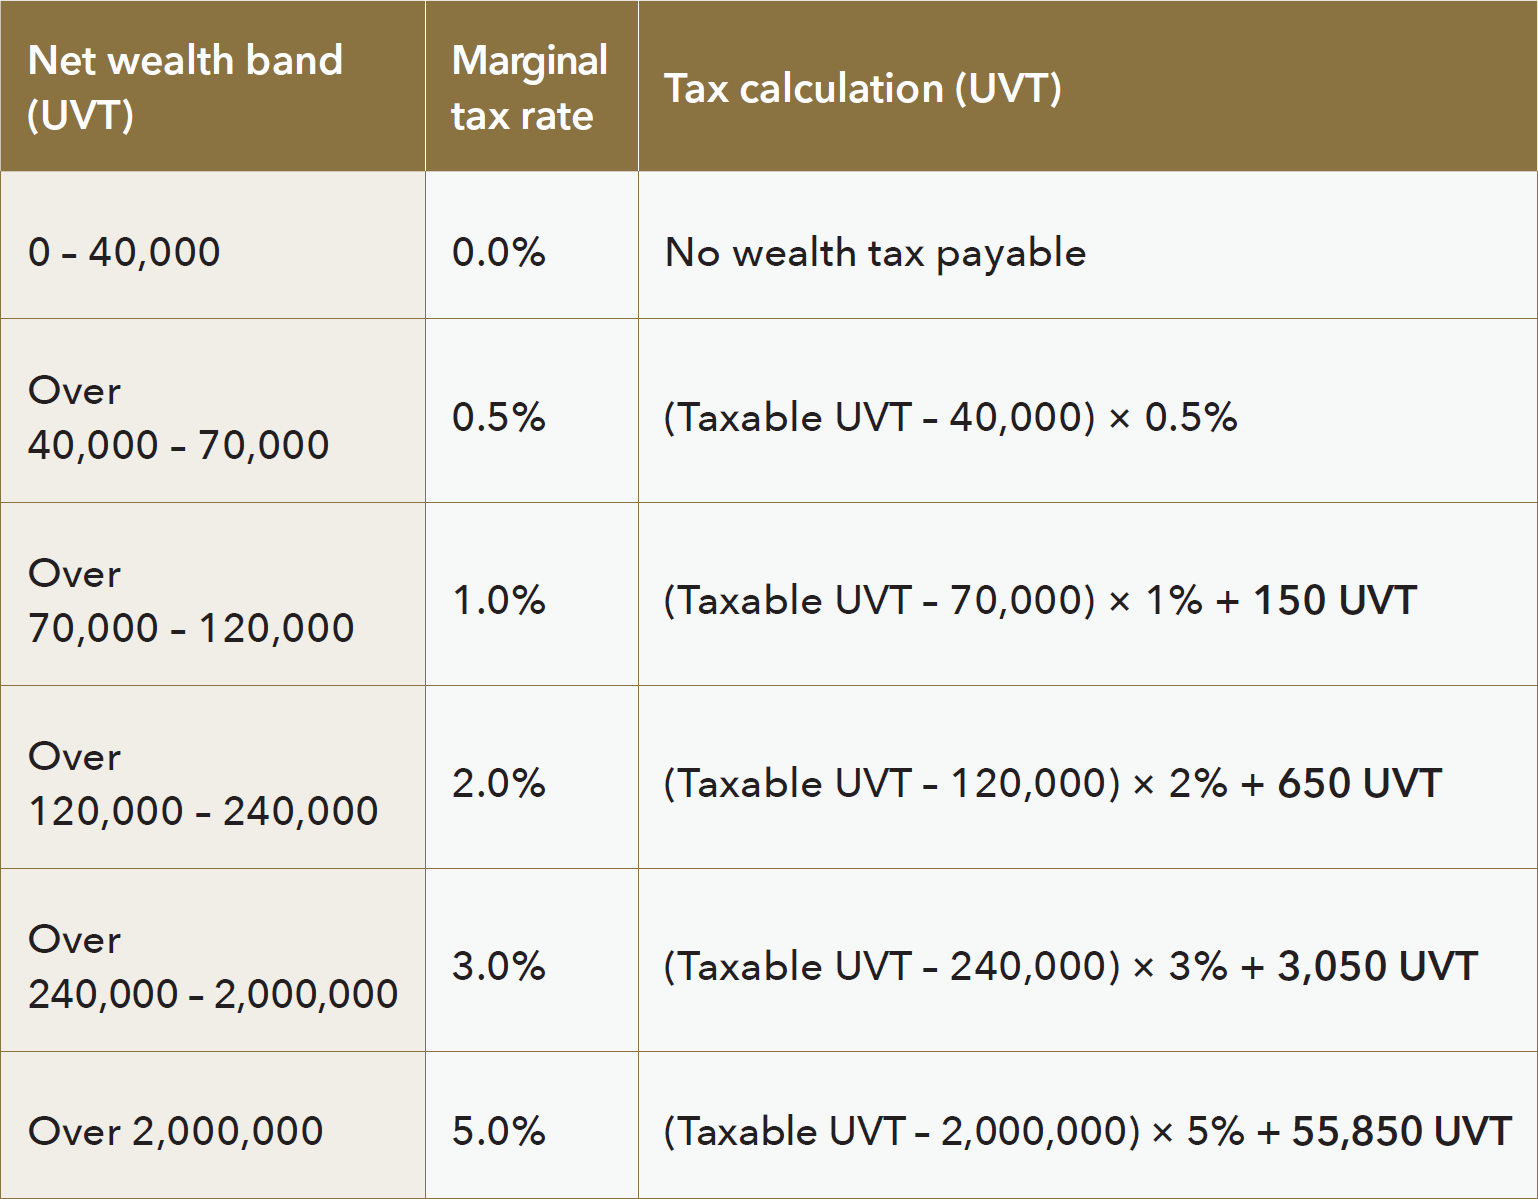Select the "Over 240,000 – 2,000,000" band cell
1538x1199 pixels.
212,967
